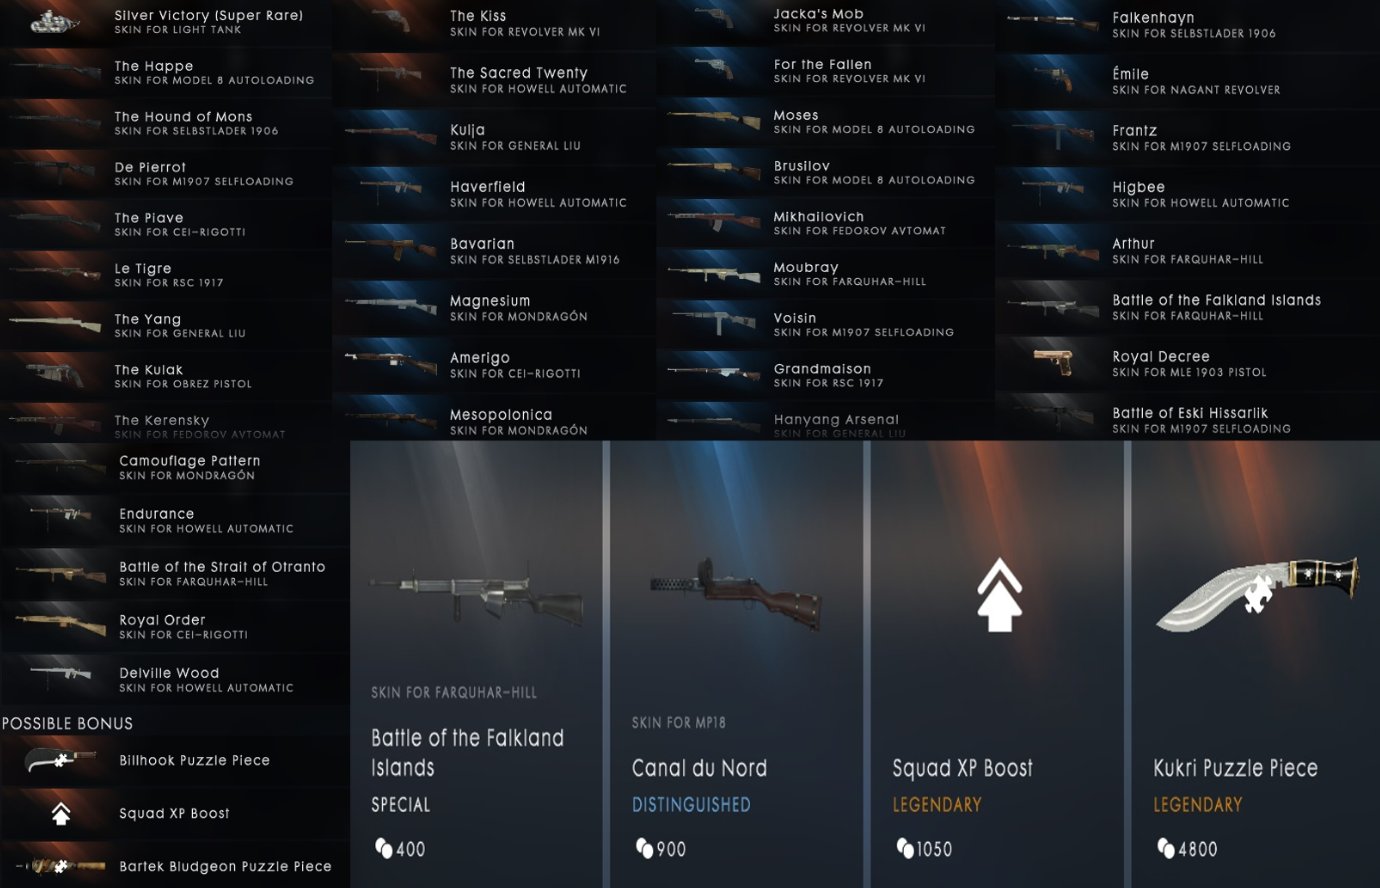
Task: Choose the Delville Wood Howell Automatic skin
Action: click(175, 679)
